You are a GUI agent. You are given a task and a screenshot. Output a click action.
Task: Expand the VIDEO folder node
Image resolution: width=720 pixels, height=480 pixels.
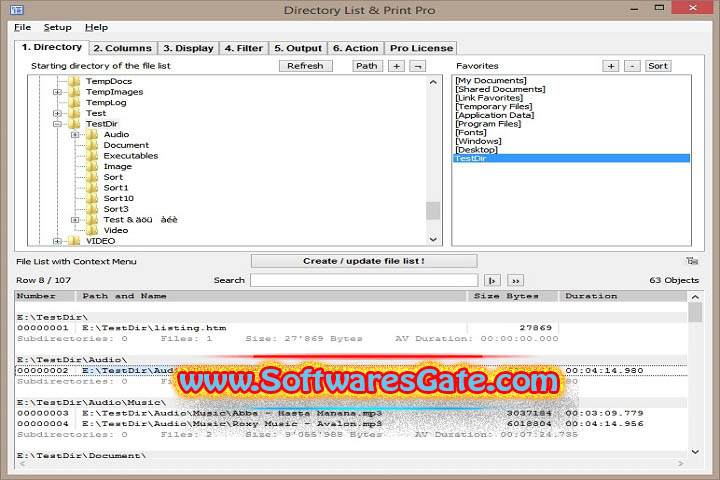(57, 241)
